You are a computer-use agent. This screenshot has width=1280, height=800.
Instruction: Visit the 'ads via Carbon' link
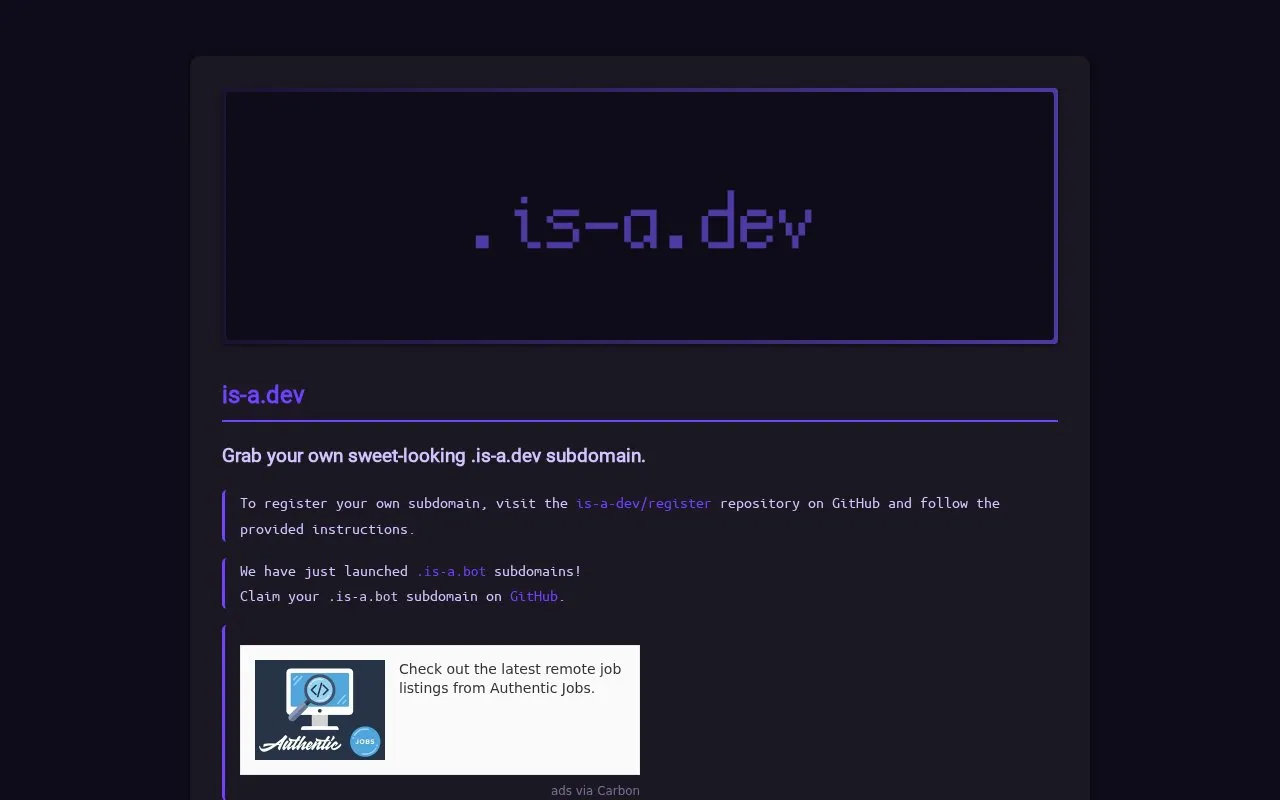(595, 790)
